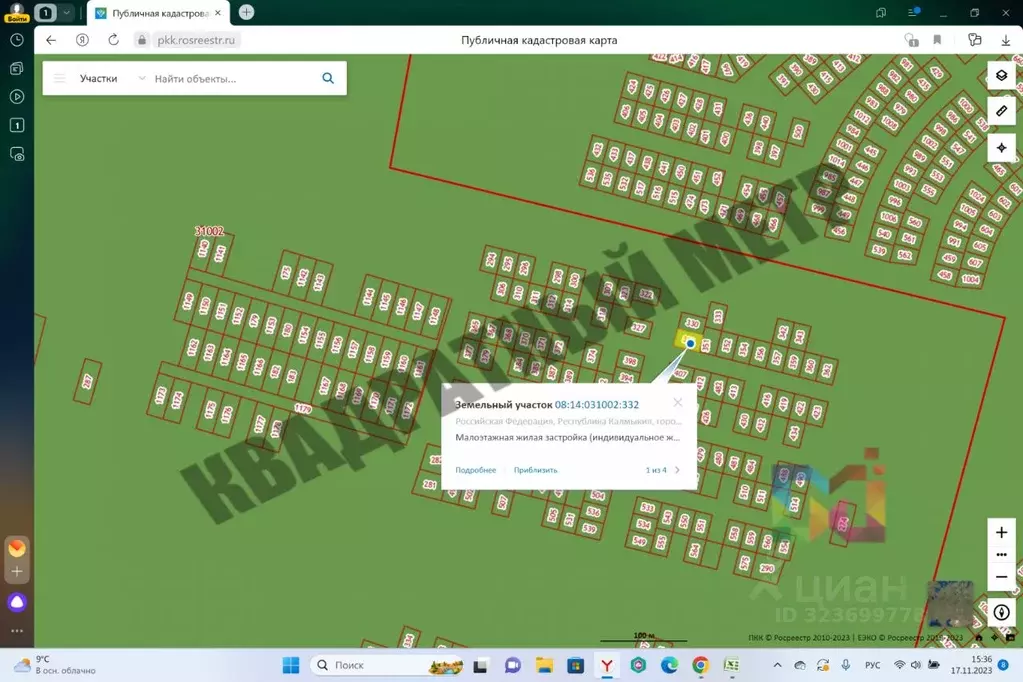Click the magnifier search icon
The image size is (1023, 682).
328,78
